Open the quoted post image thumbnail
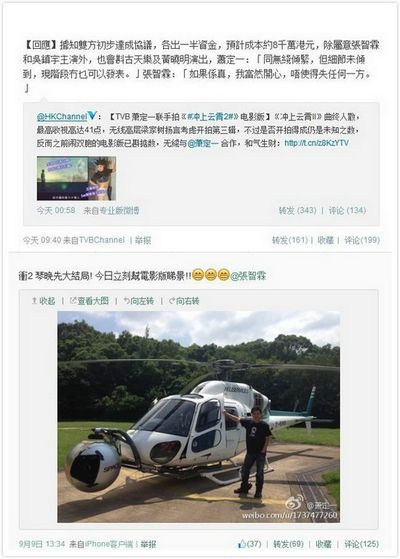The height and width of the screenshot is (559, 400). (76, 178)
